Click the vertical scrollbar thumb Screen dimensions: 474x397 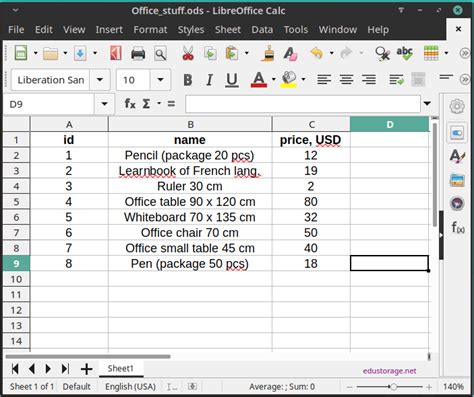coord(435,175)
